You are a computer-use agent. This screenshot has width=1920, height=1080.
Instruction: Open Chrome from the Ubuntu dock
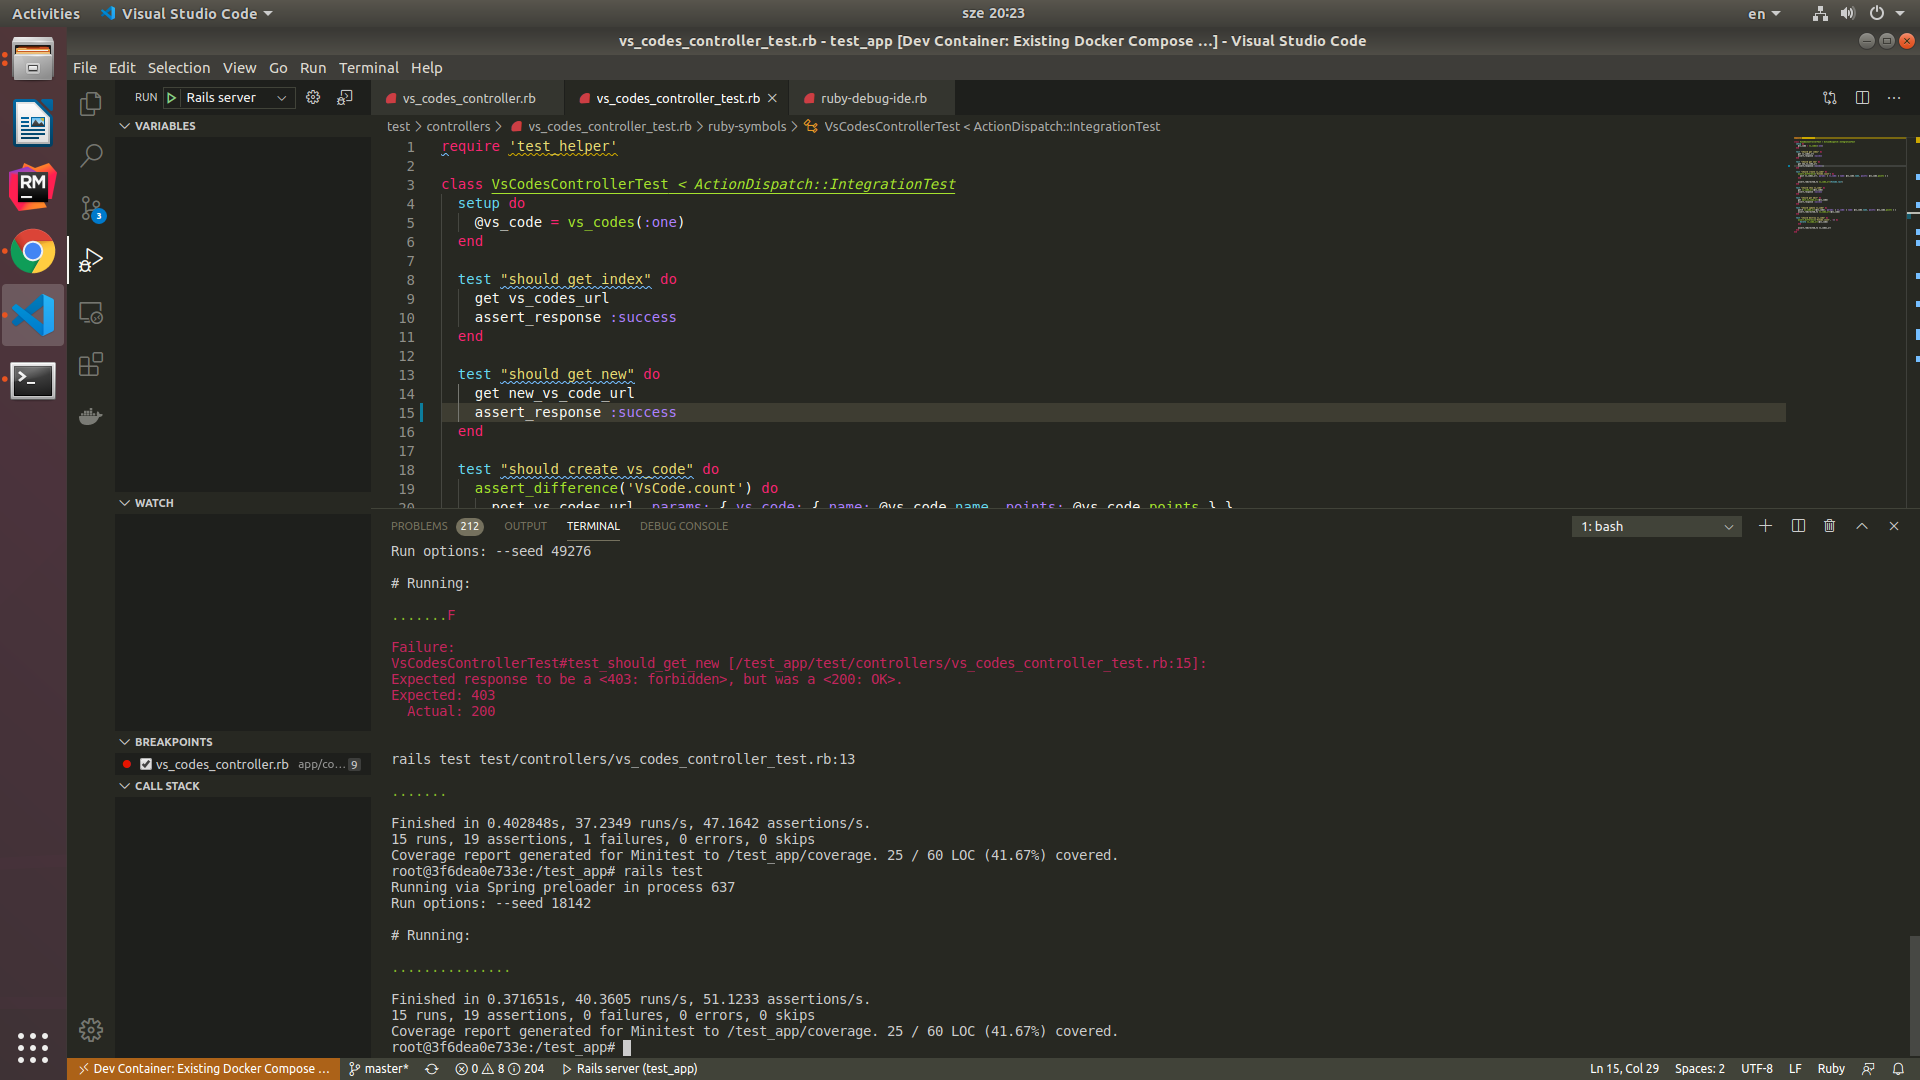coord(33,252)
